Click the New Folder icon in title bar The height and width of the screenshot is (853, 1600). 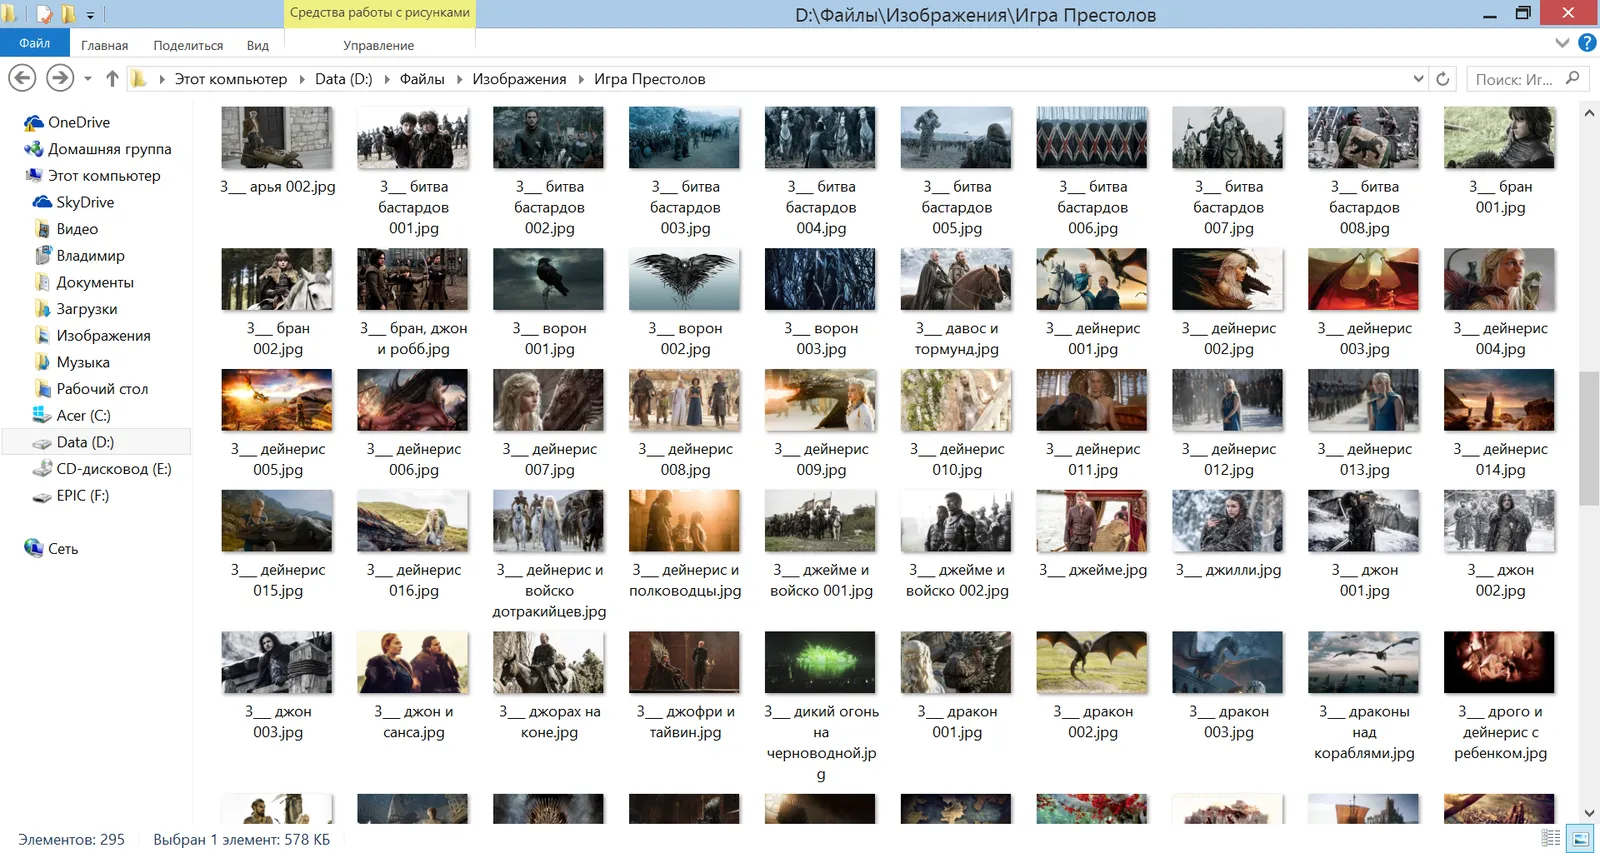pos(68,14)
